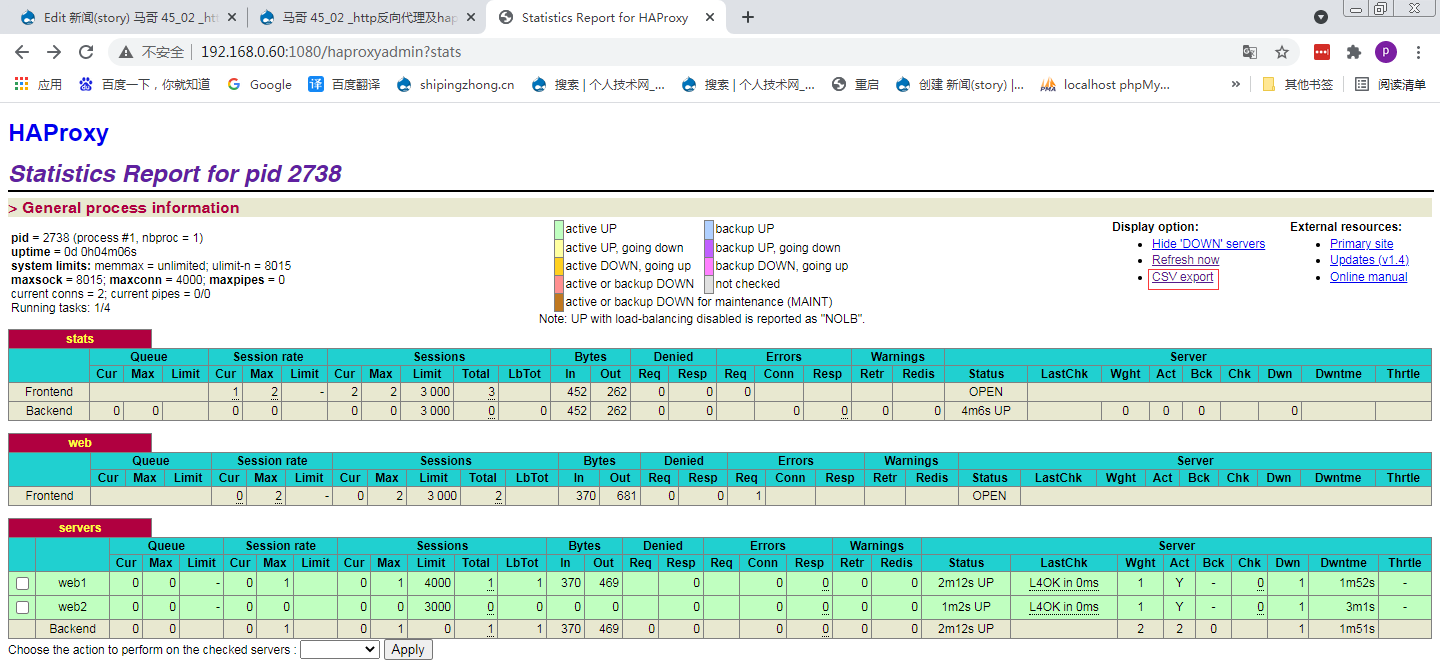Click the stats proxy section header
The width and height of the screenshot is (1440, 661).
coord(80,339)
